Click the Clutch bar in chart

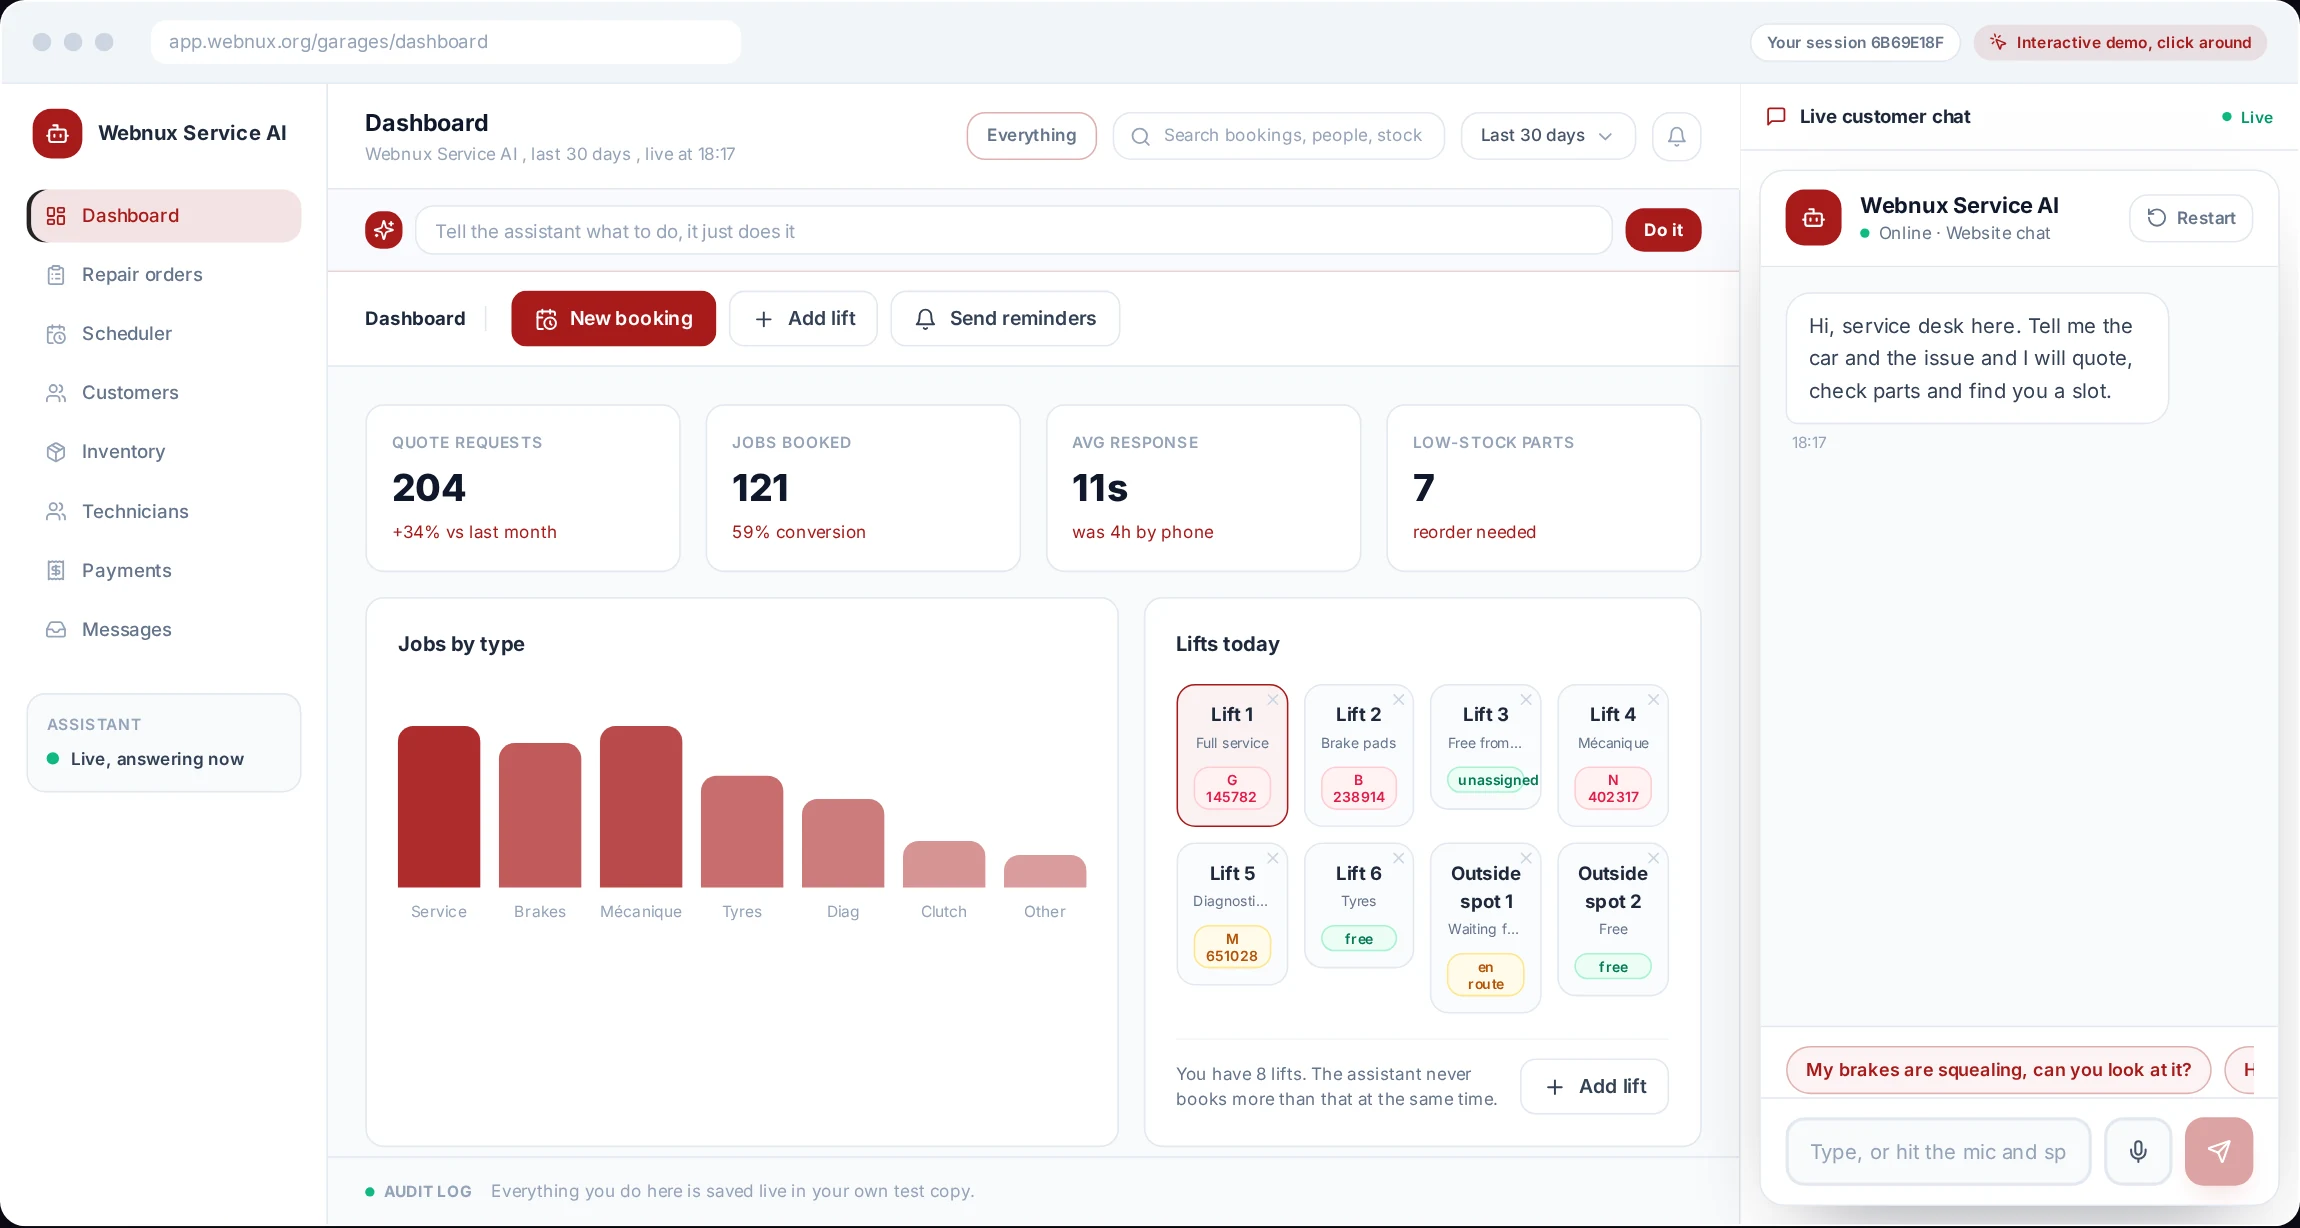pos(944,864)
